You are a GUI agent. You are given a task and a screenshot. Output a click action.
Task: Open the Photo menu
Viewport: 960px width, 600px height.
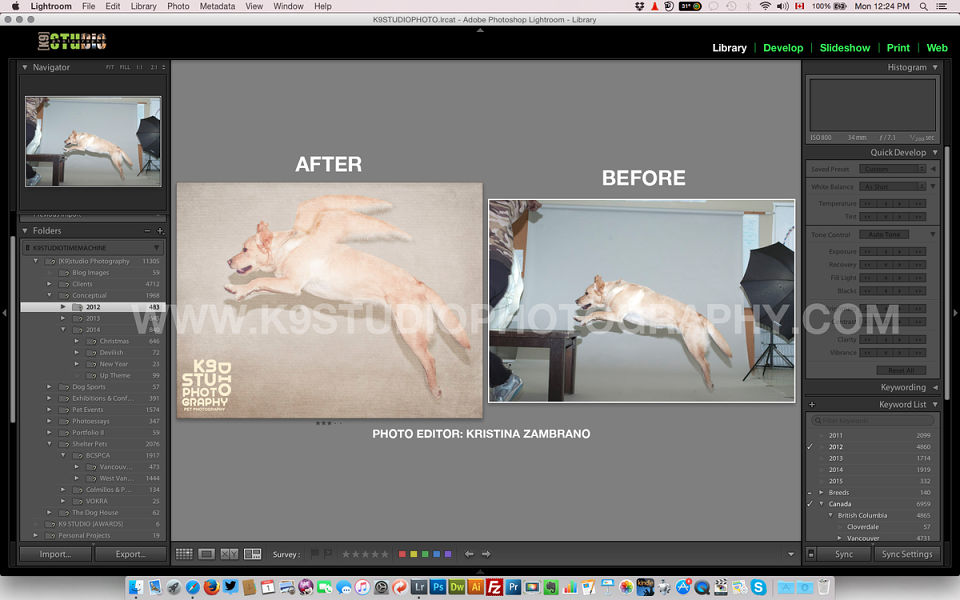click(x=178, y=6)
